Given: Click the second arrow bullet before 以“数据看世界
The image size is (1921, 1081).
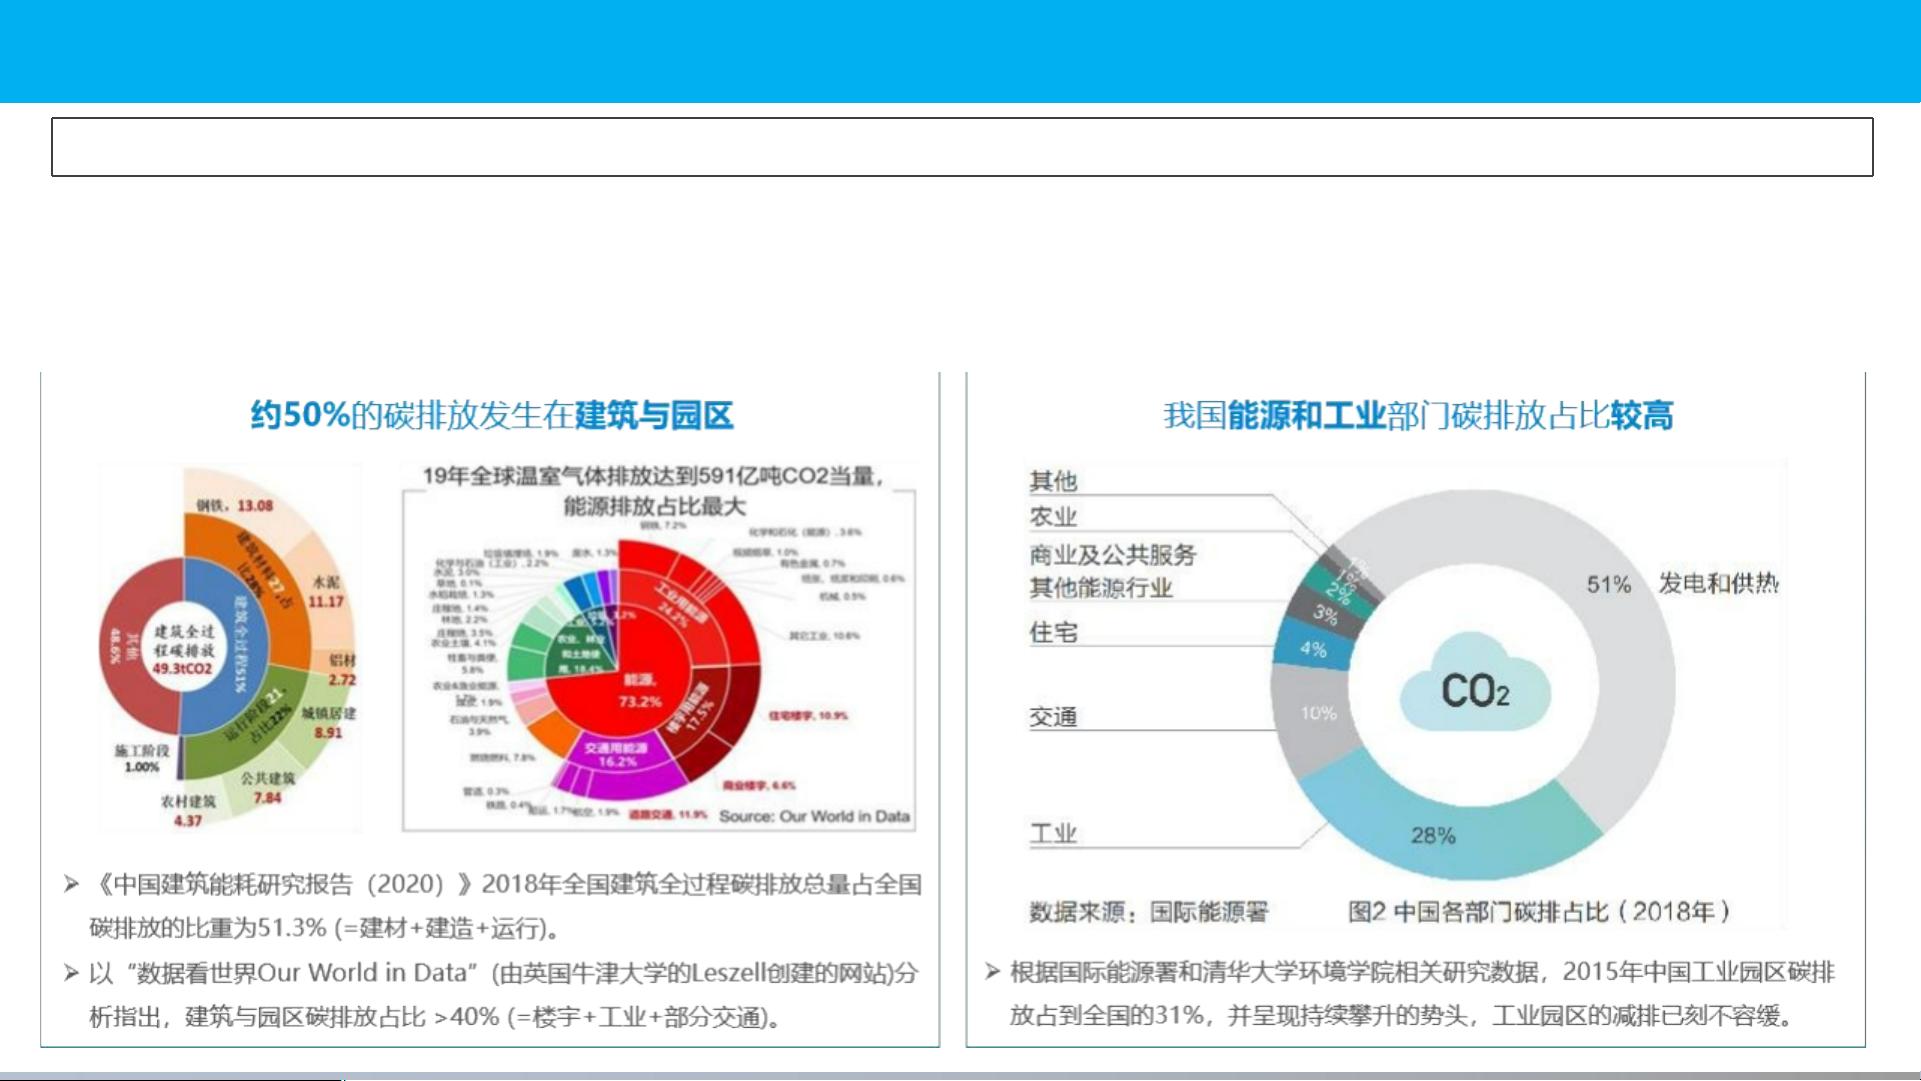Looking at the screenshot, I should 71,972.
